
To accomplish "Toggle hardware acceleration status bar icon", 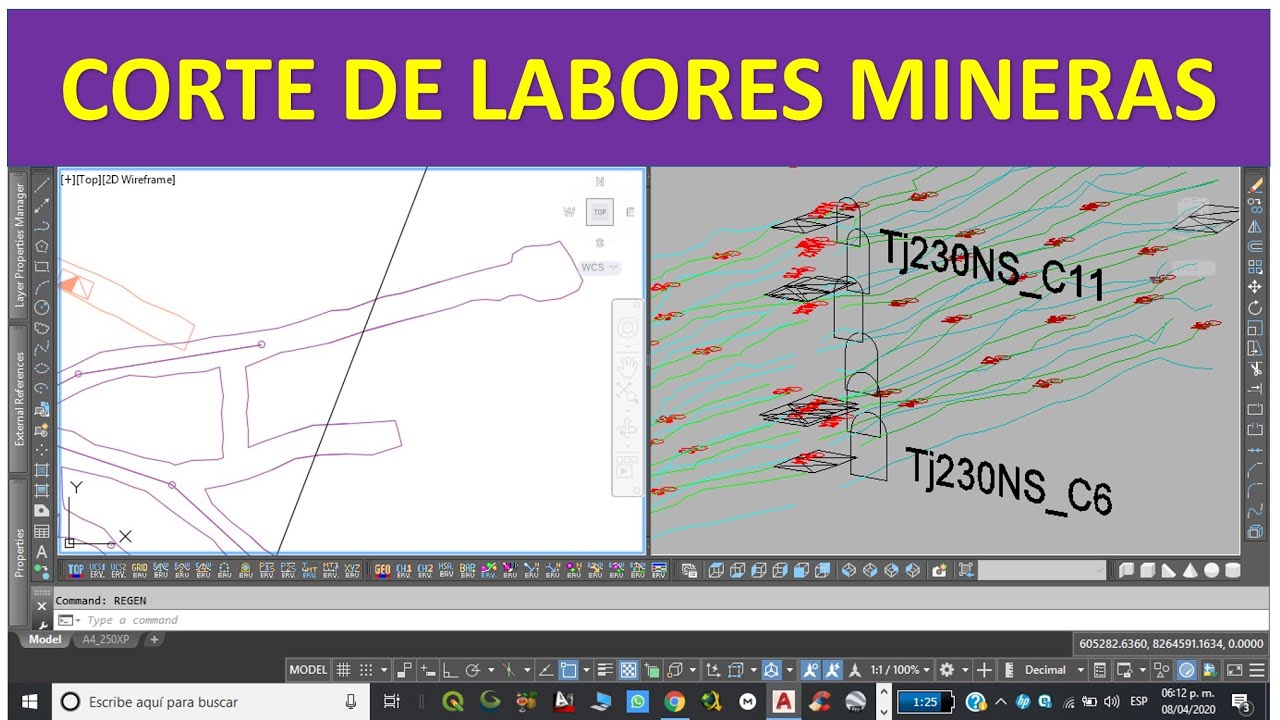I will pos(1186,669).
